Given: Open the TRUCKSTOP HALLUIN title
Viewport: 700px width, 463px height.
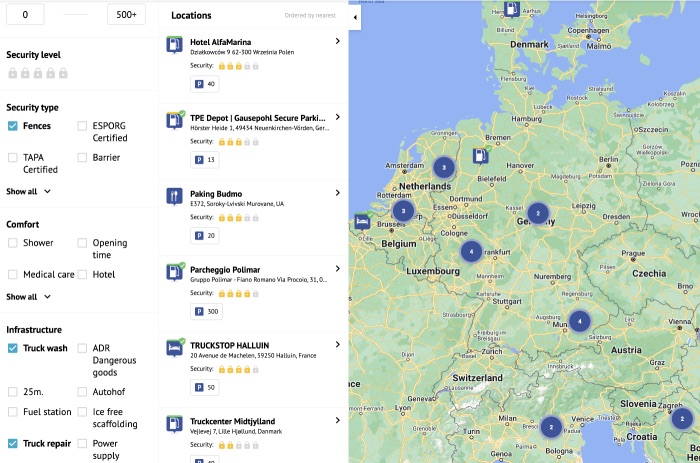Looking at the screenshot, I should pyautogui.click(x=229, y=346).
